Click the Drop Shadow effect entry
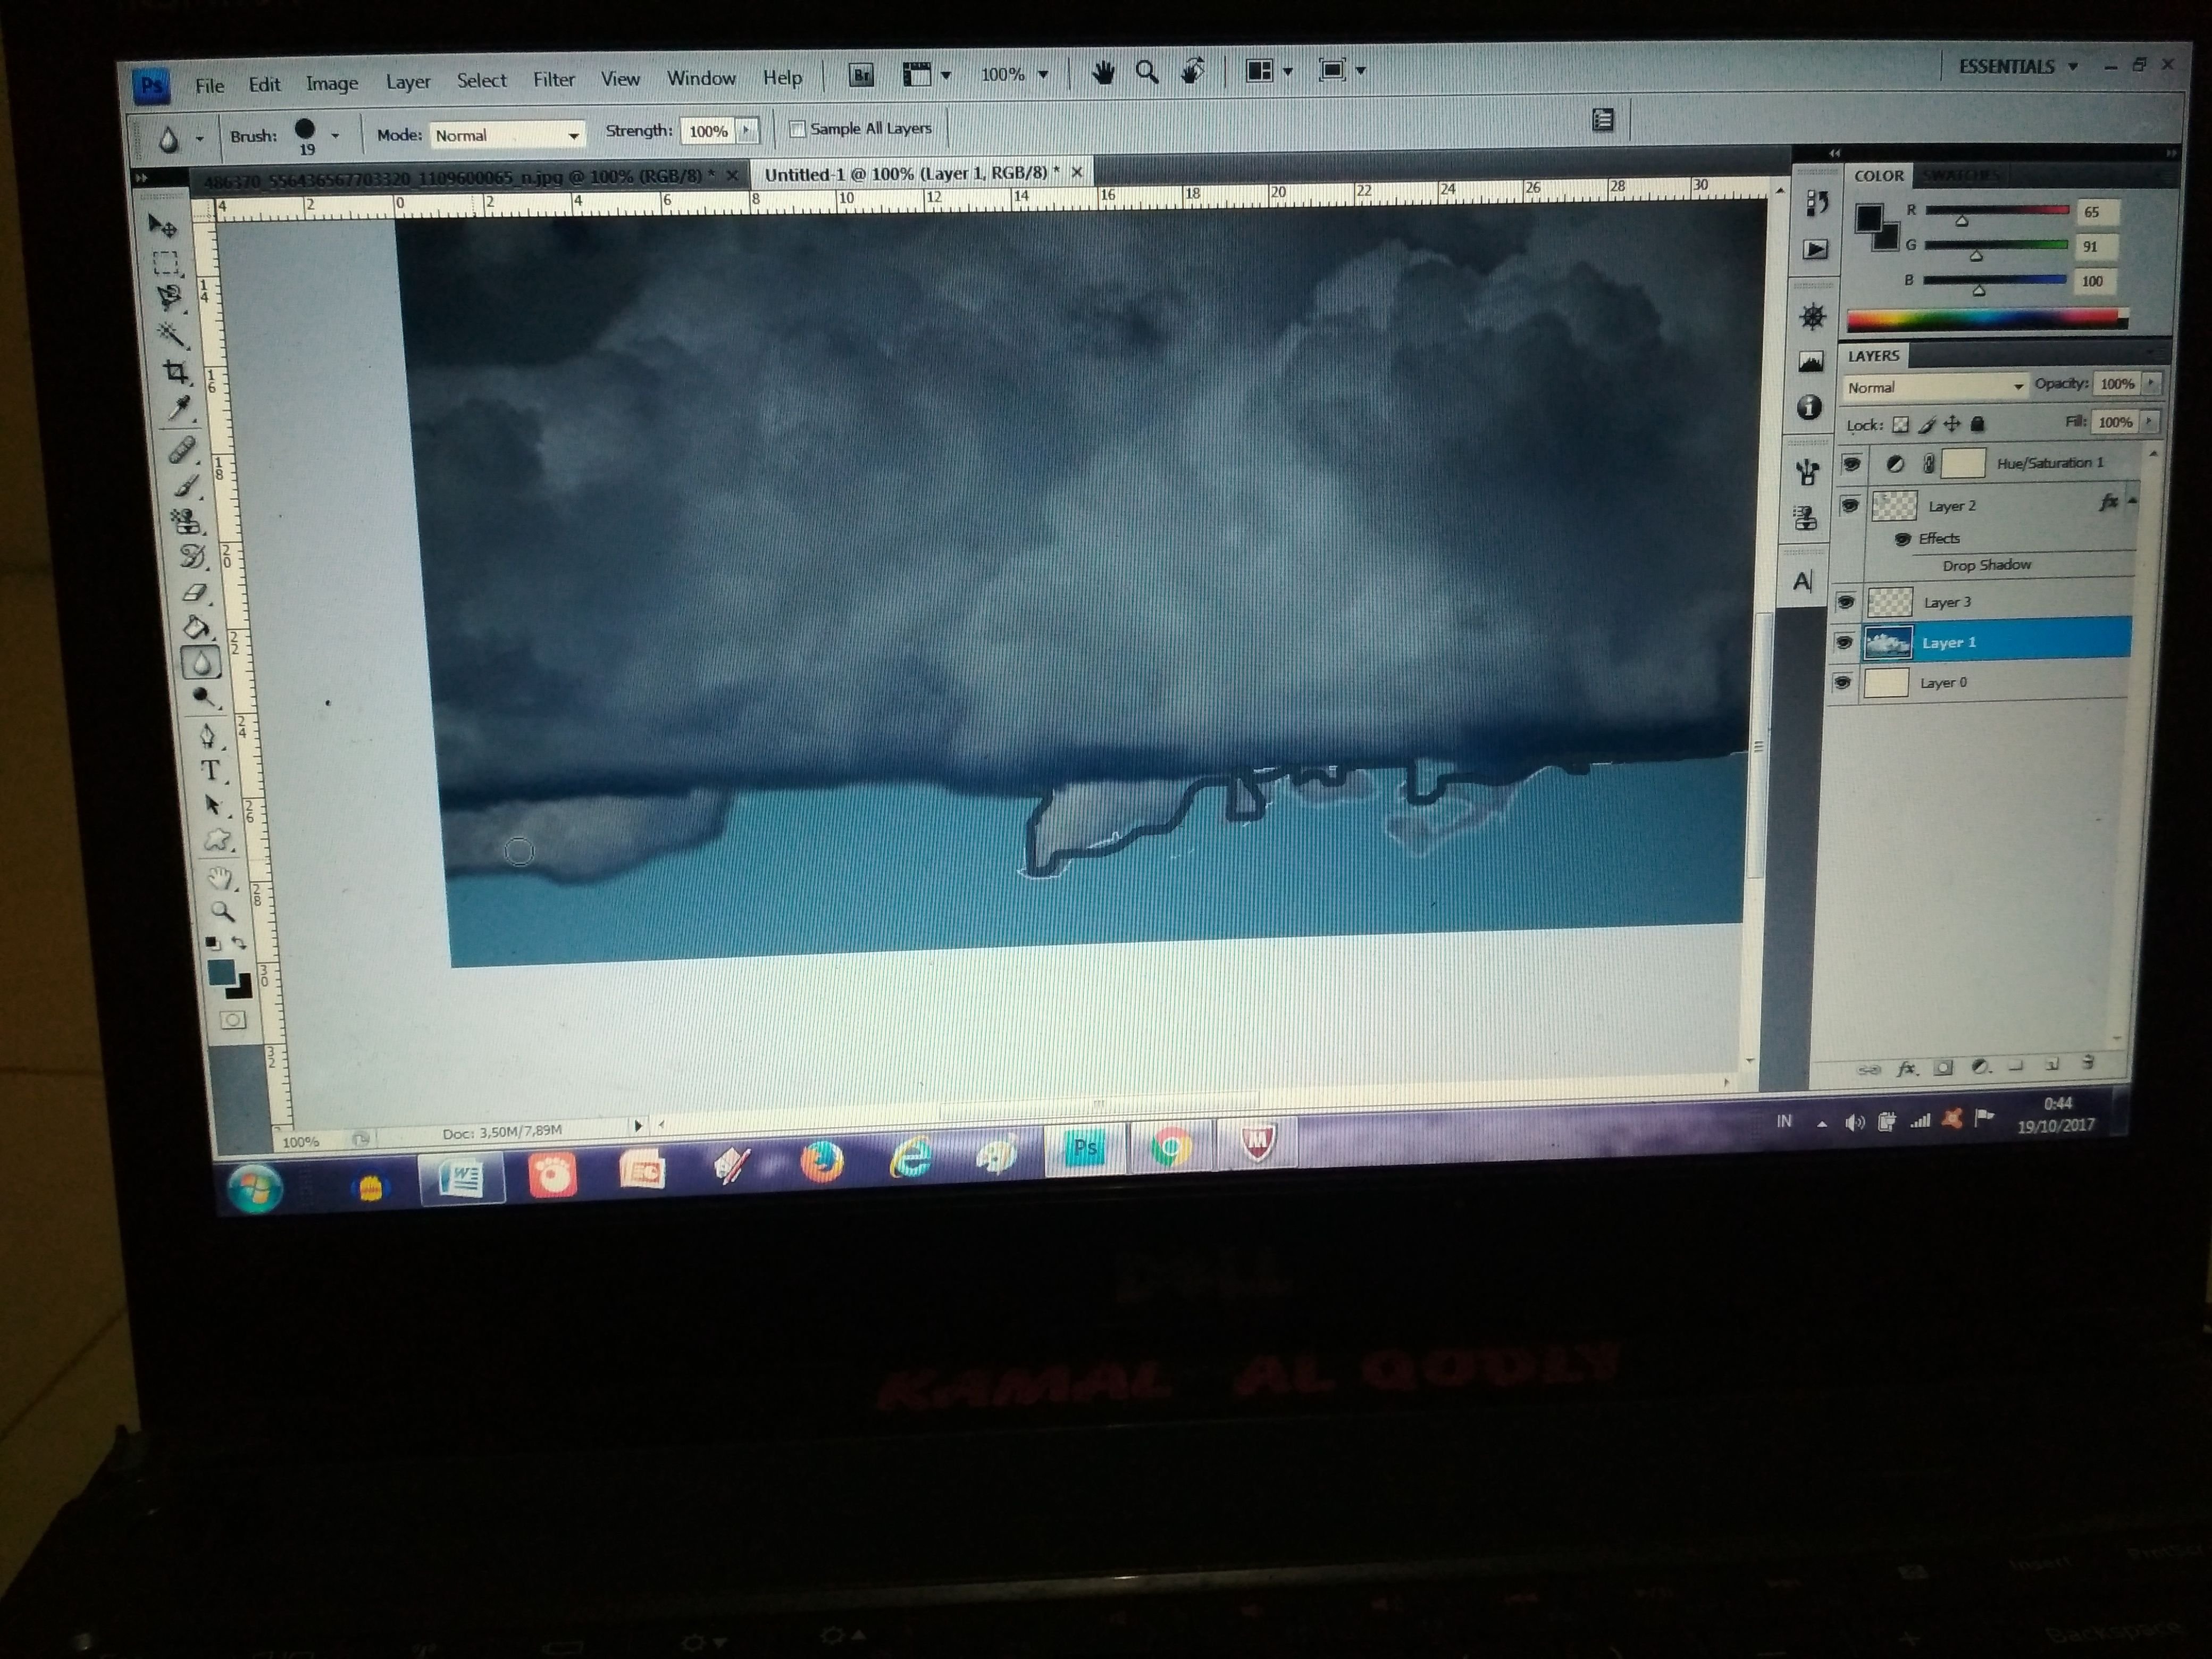The width and height of the screenshot is (2212, 1659). (1986, 565)
